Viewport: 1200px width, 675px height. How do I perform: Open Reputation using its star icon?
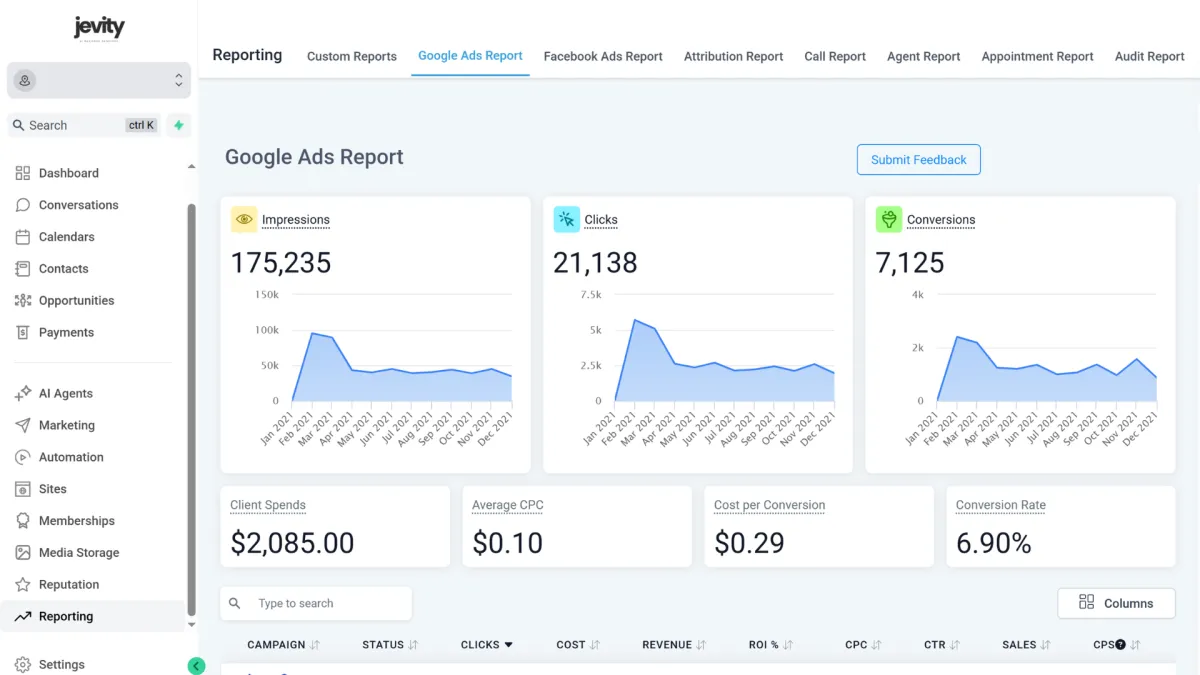(x=22, y=584)
